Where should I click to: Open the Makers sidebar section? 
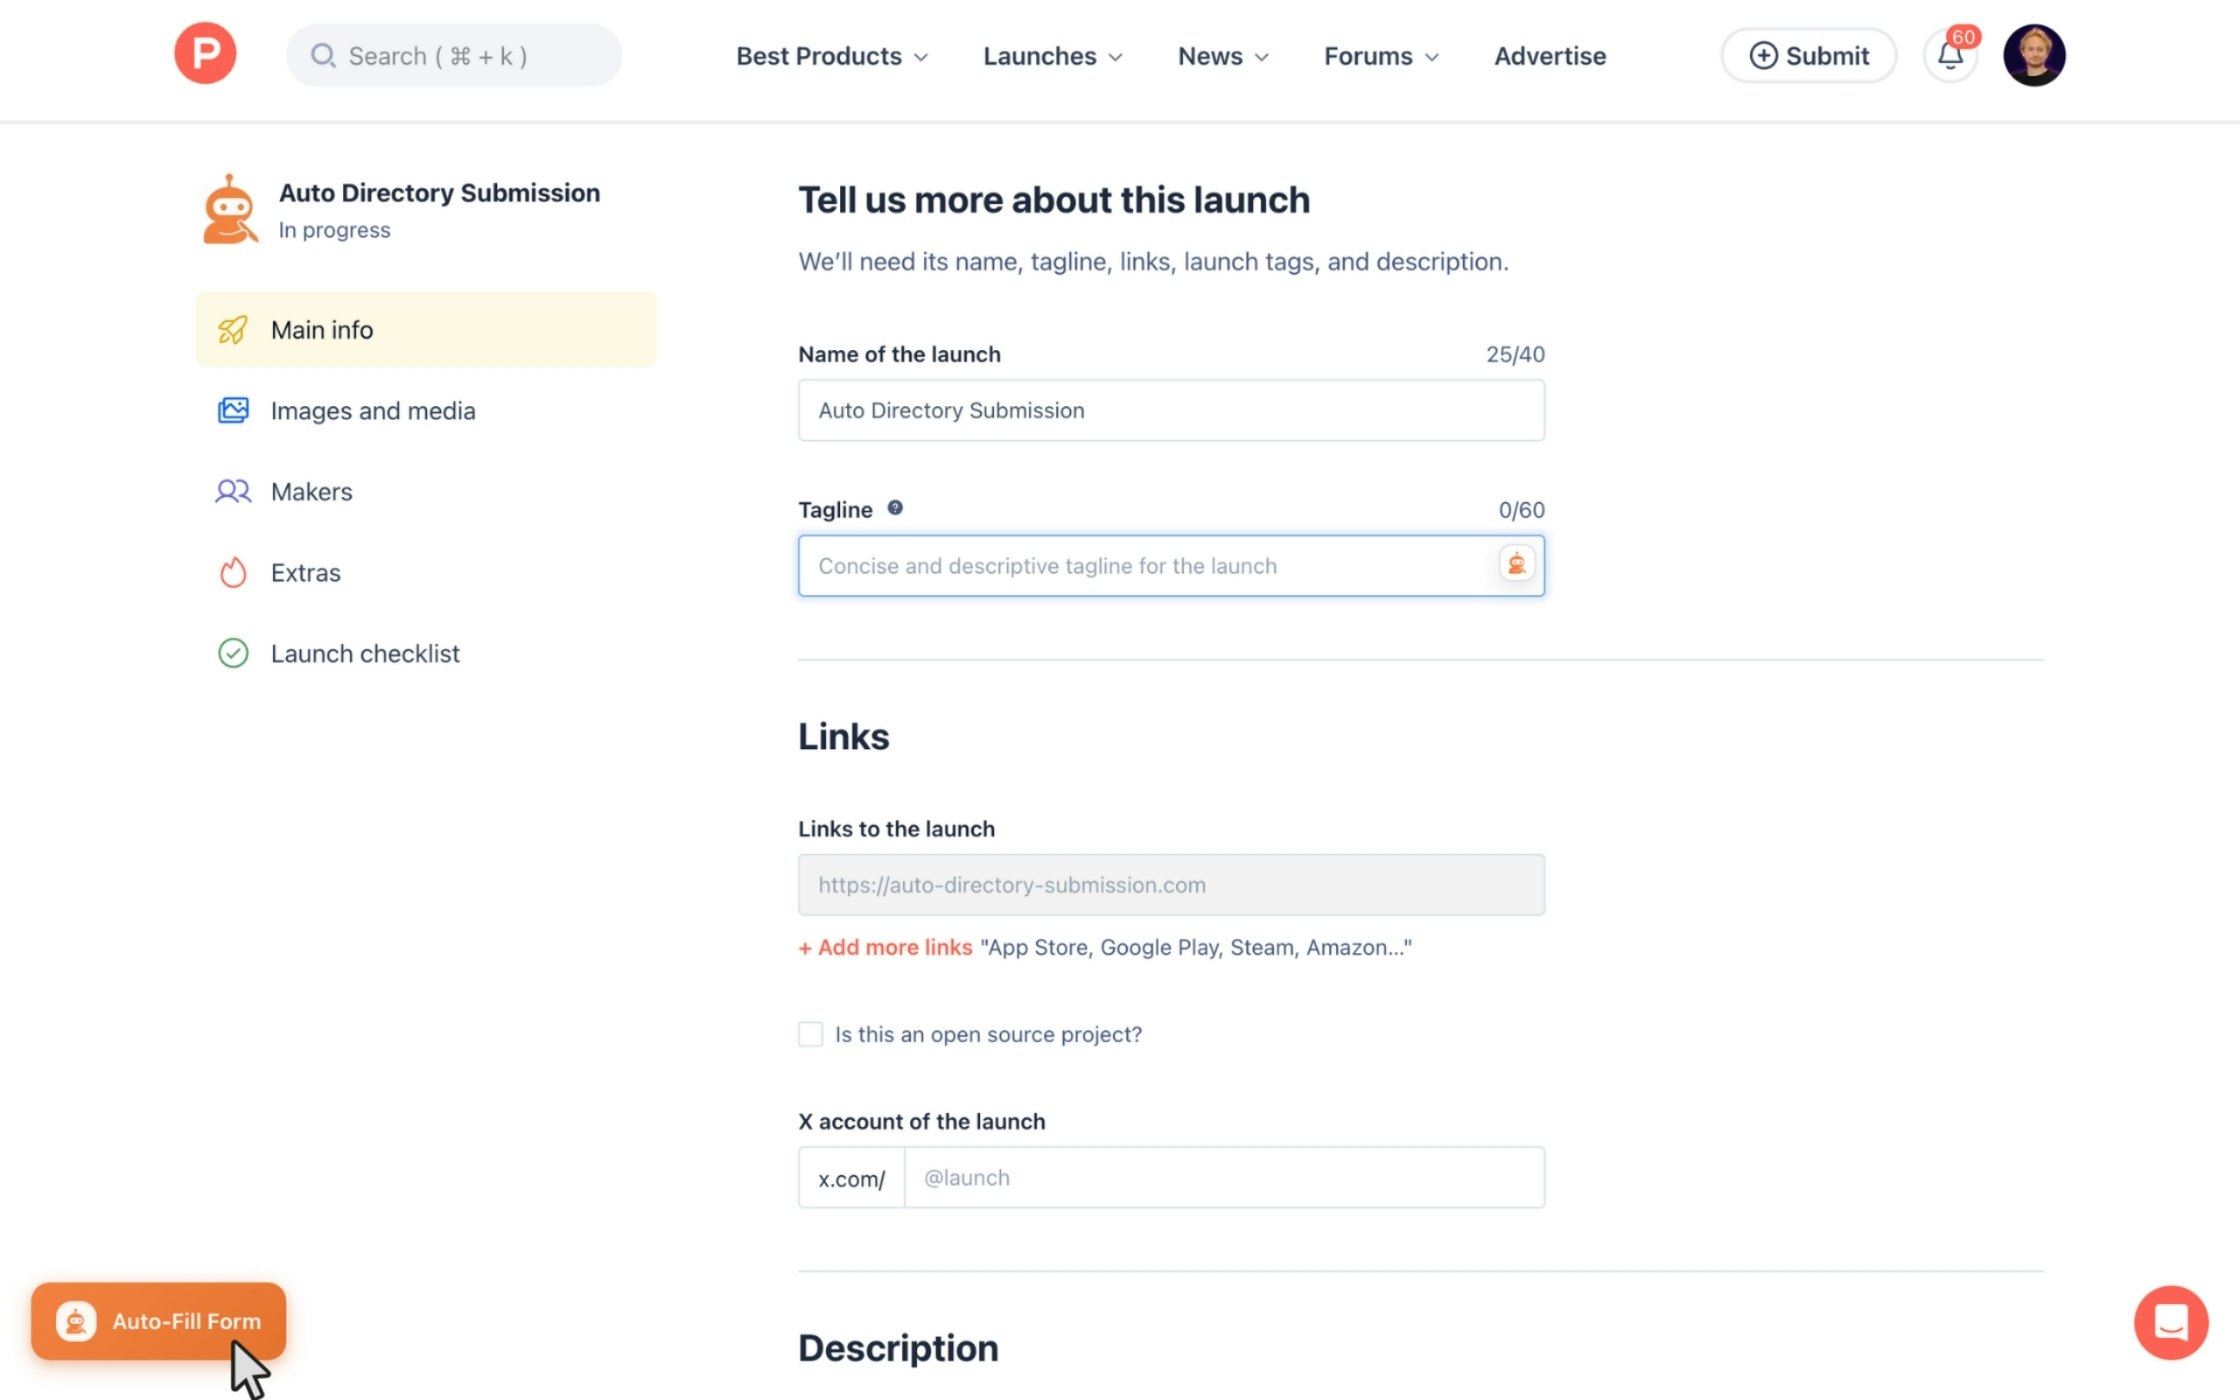click(311, 492)
